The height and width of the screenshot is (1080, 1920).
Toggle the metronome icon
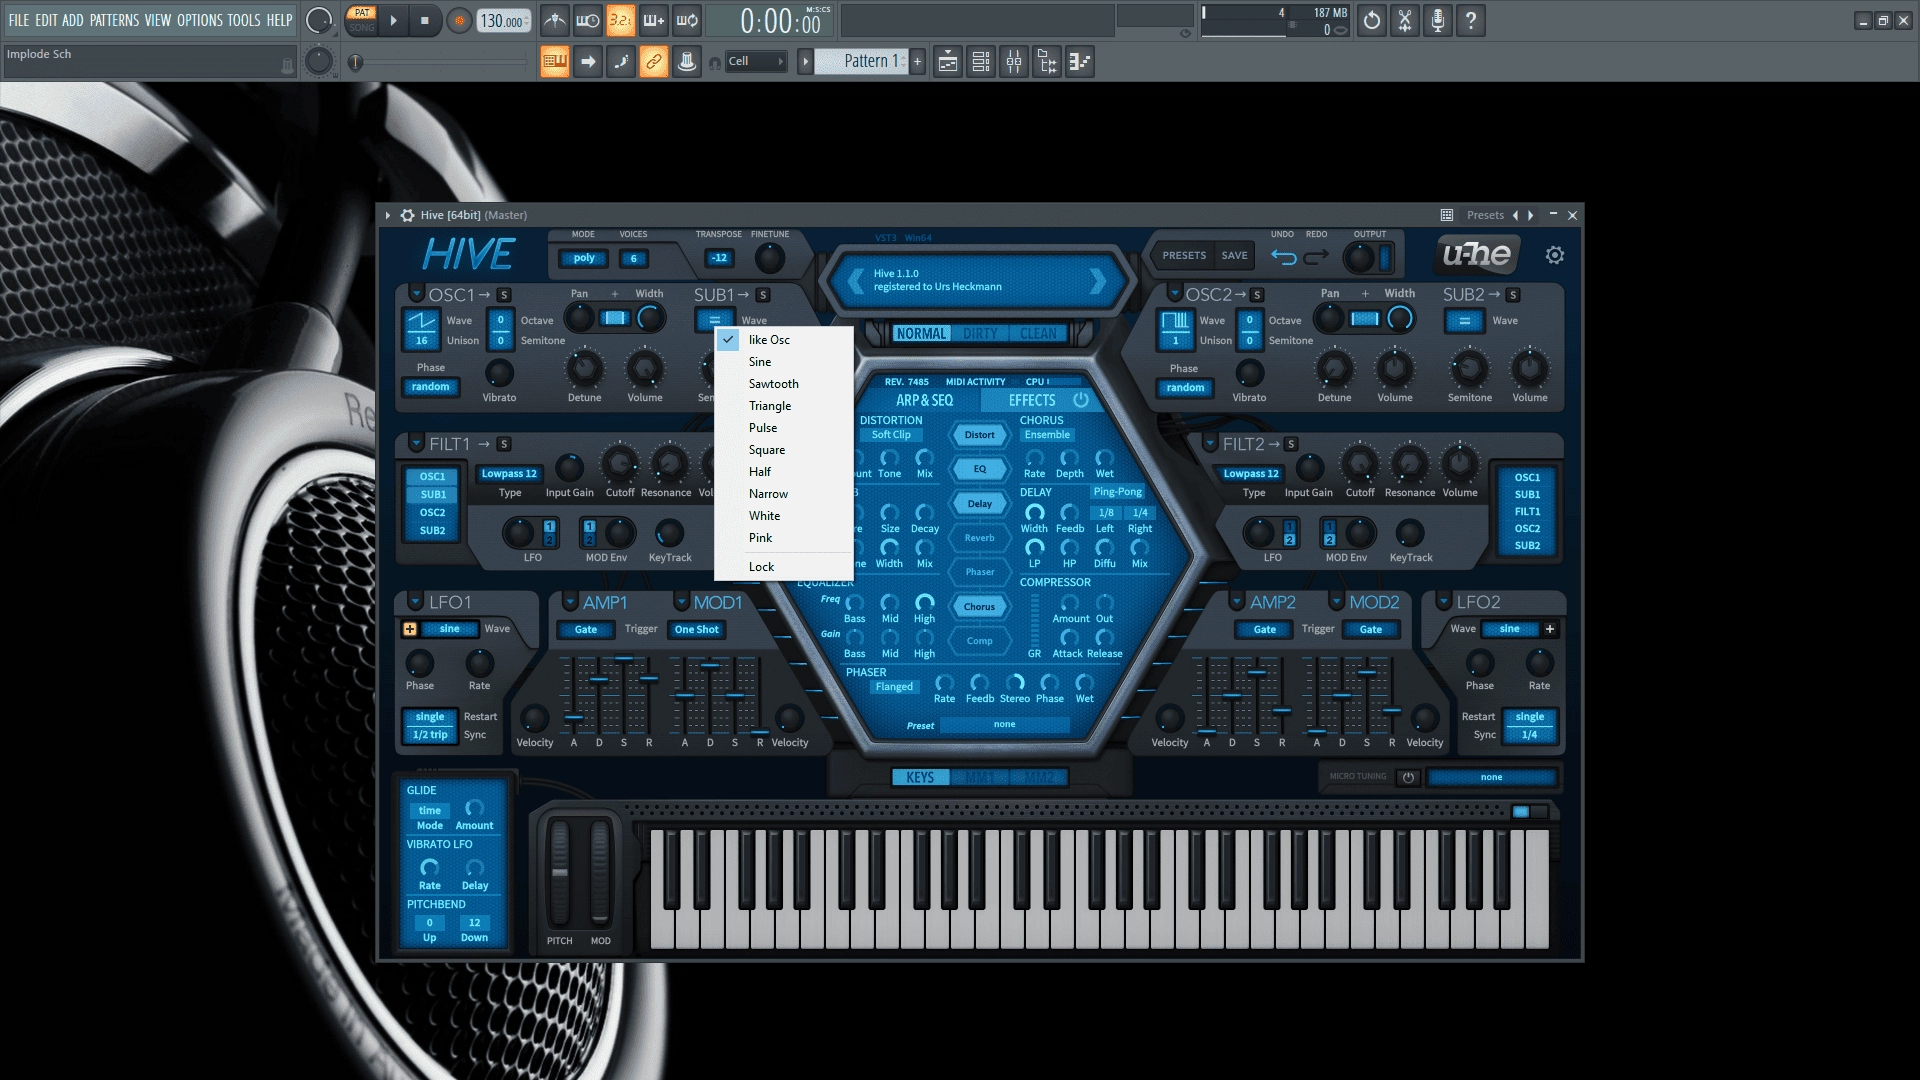click(555, 20)
